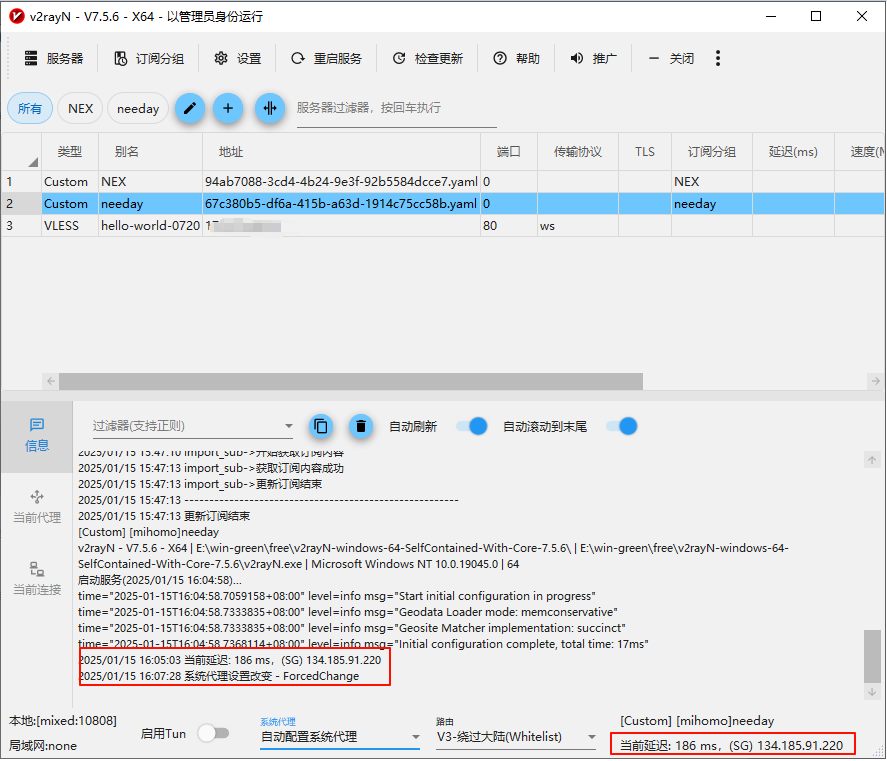The width and height of the screenshot is (887, 761).
Task: Click 重启服务 to restart service
Action: pos(327,59)
